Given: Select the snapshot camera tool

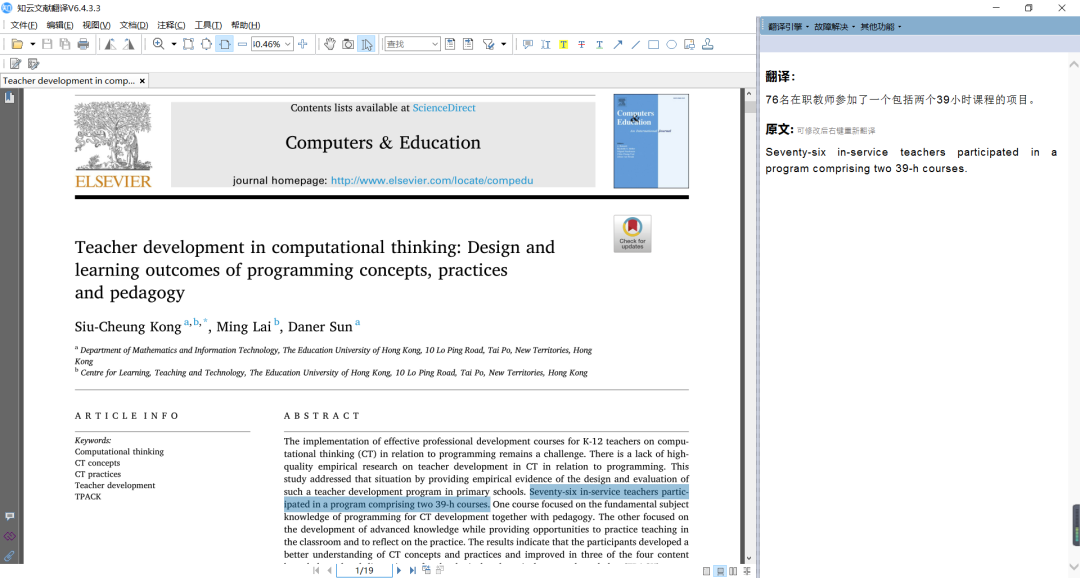Looking at the screenshot, I should (x=348, y=44).
